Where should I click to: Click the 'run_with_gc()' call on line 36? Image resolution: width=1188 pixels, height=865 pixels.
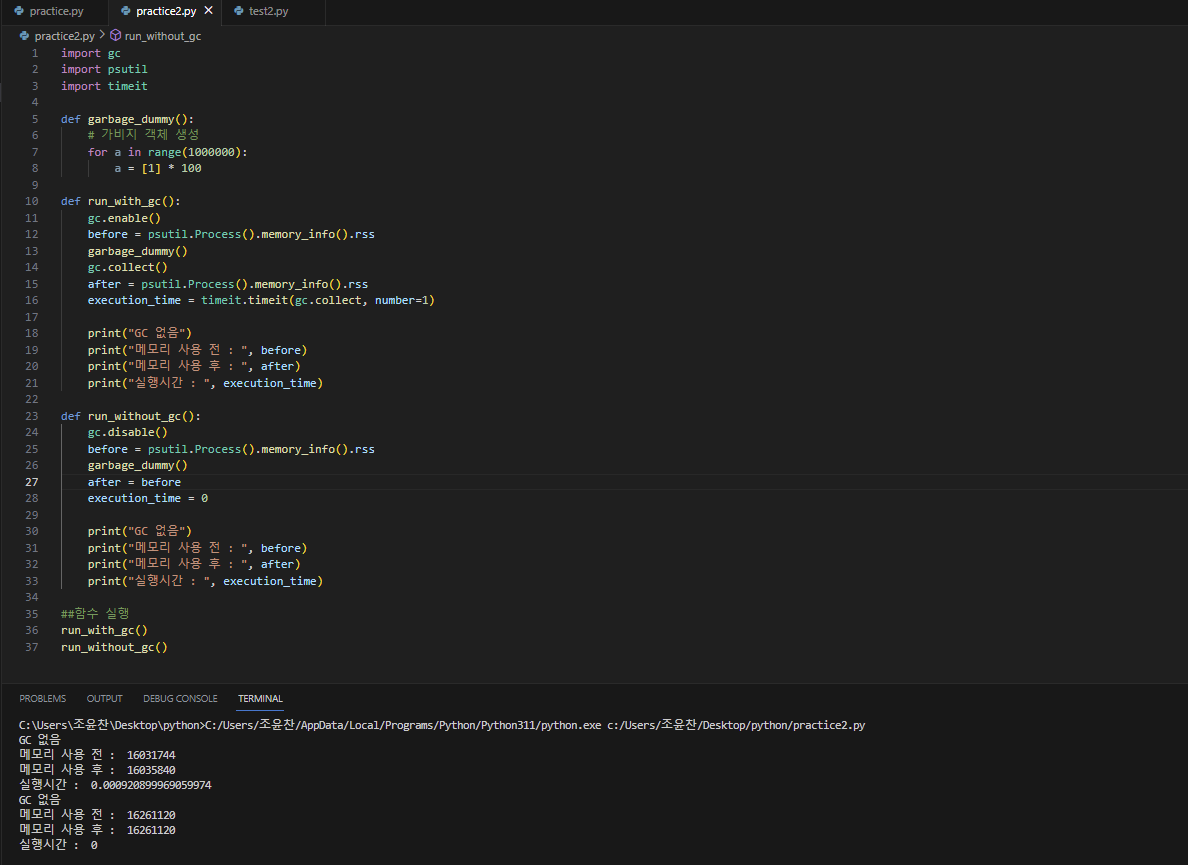(x=104, y=630)
